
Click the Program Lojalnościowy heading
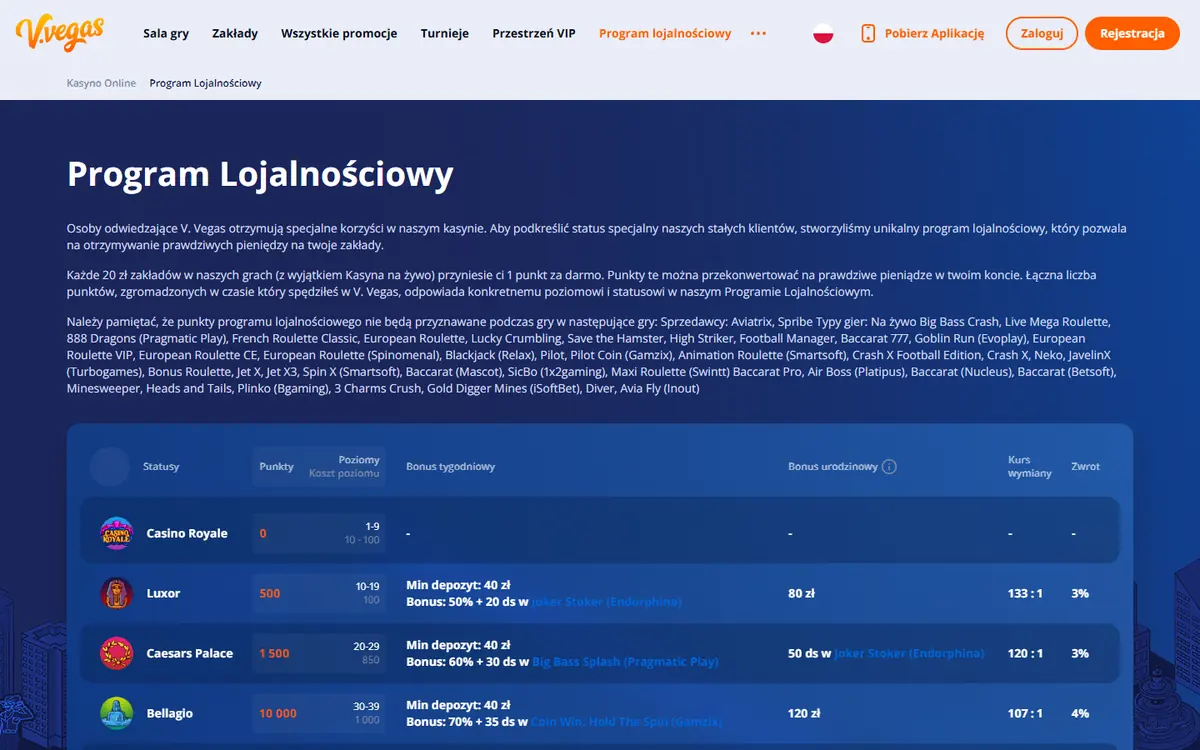260,174
